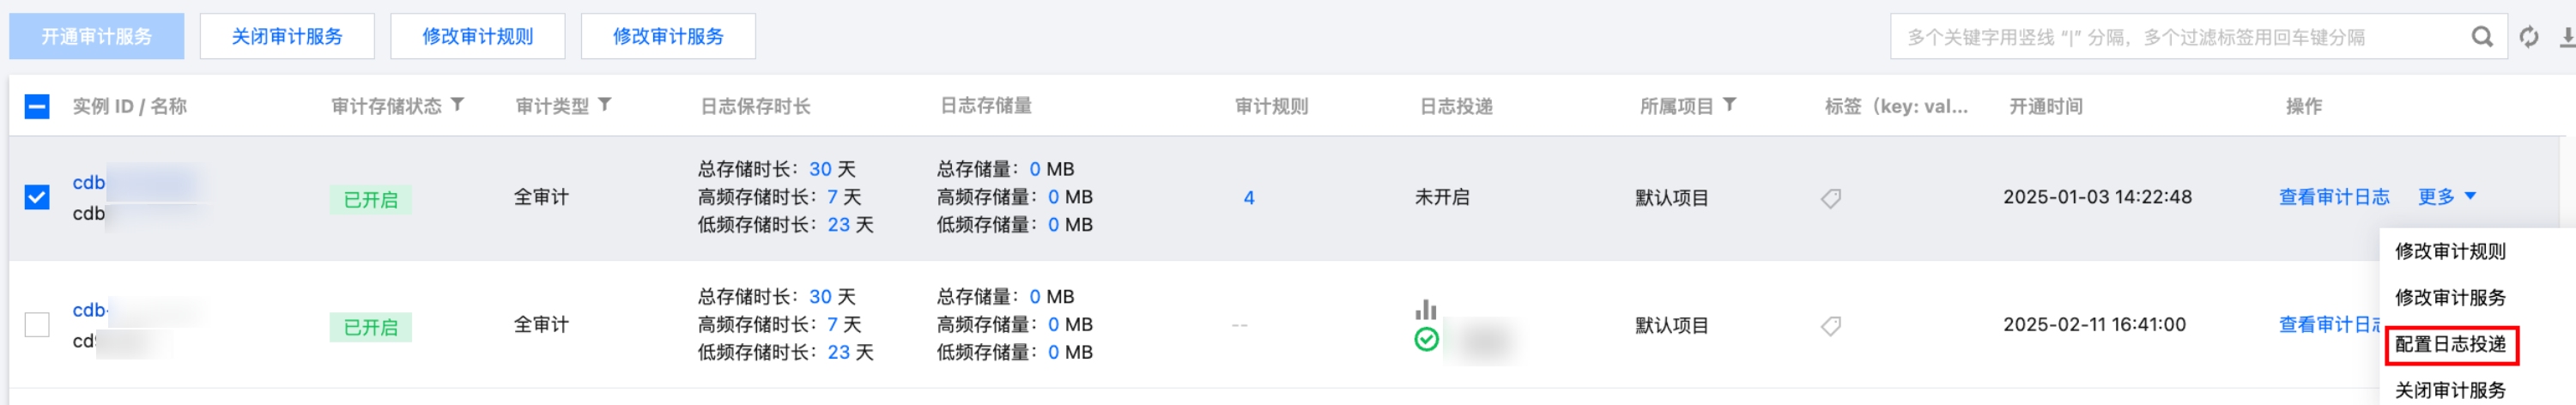Filter by audit storage status (审计存储状态)
Screen dimensions: 2576x405
[x=457, y=105]
